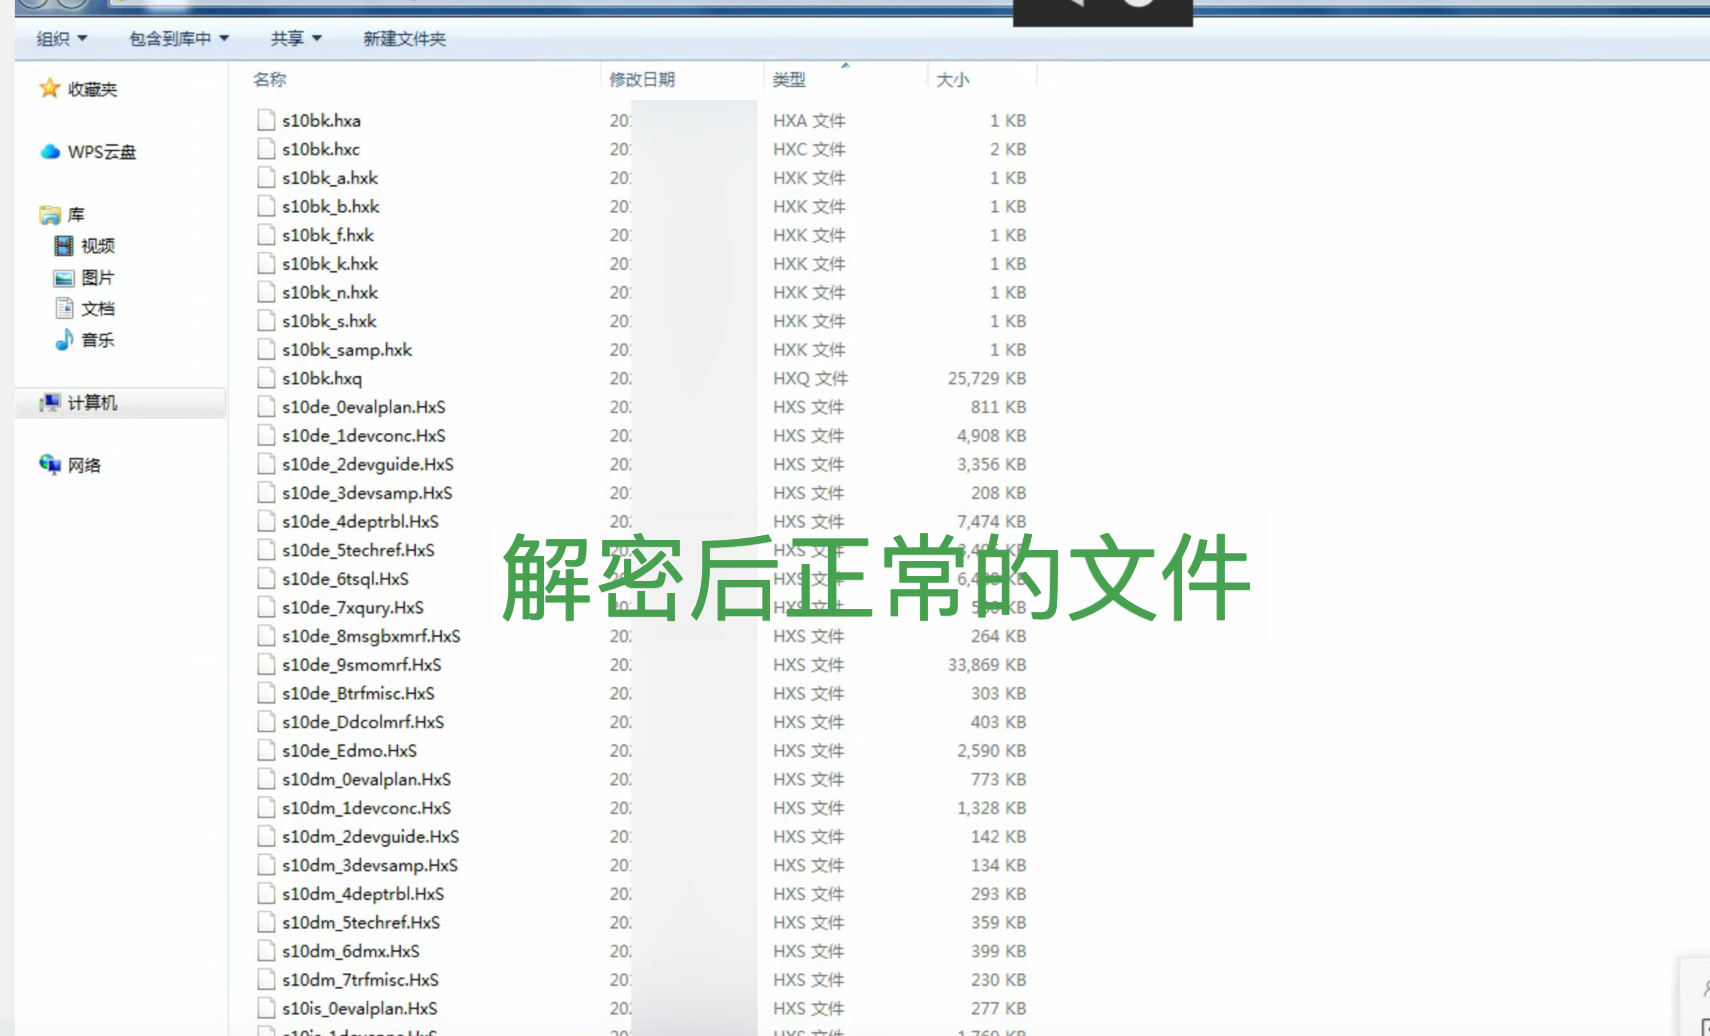Select 音乐 under libraries
The height and width of the screenshot is (1036, 1710).
98,340
